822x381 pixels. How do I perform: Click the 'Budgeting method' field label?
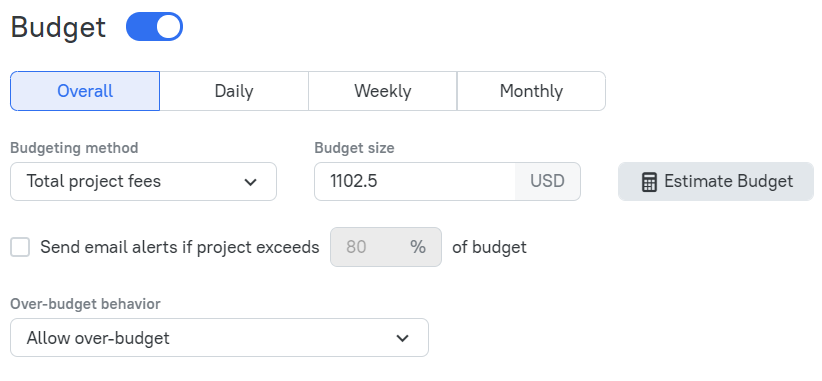pyautogui.click(x=74, y=148)
